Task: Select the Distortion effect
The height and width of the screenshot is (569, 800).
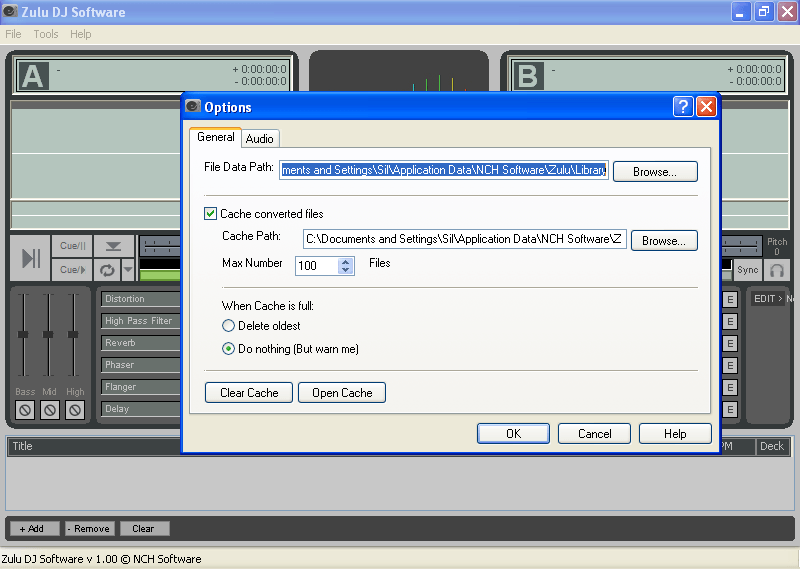Action: coord(141,299)
